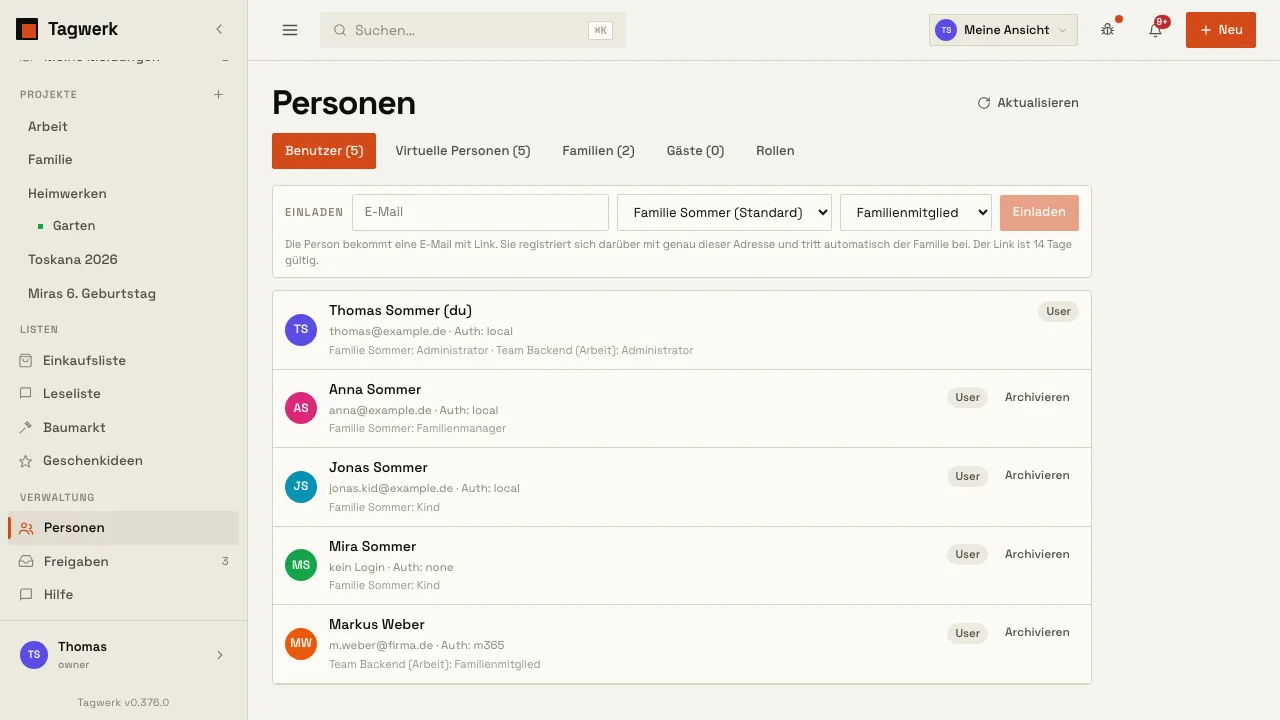Toggle the hamburger menu icon
Viewport: 1280px width, 720px height.
pos(290,30)
